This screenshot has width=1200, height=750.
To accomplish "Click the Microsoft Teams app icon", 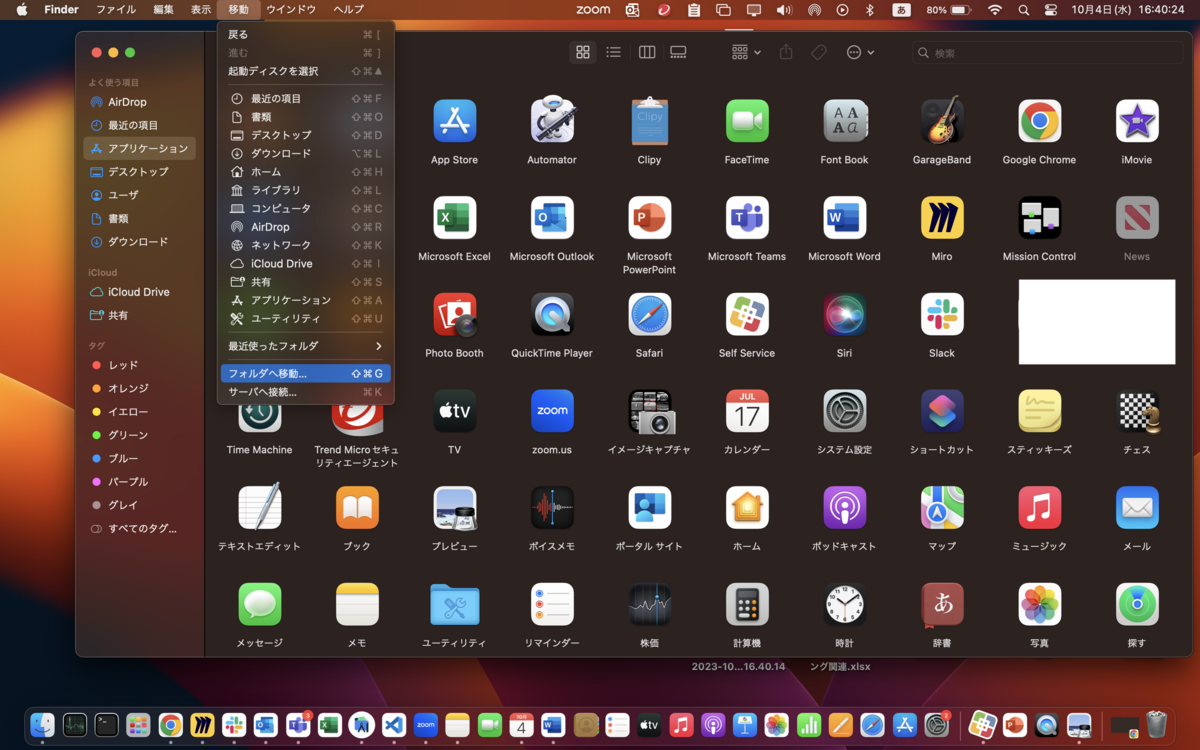I will click(x=747, y=218).
